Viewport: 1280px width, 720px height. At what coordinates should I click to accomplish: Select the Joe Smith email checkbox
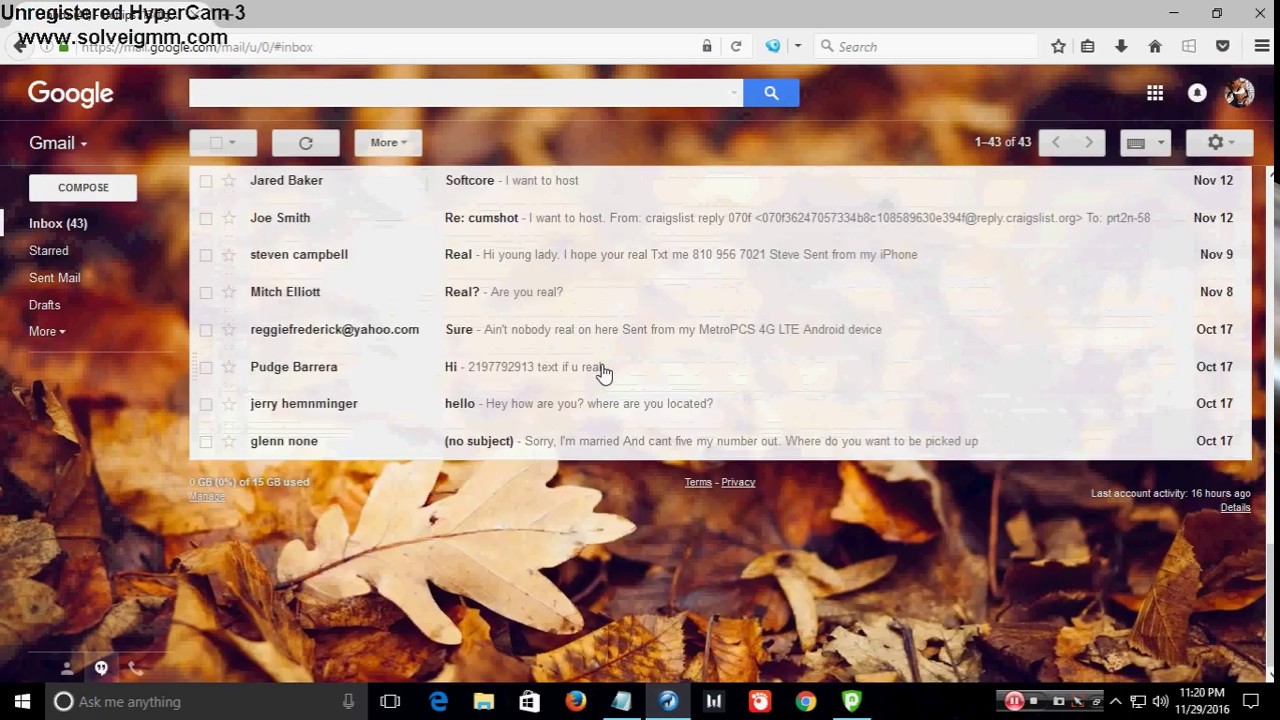(205, 218)
